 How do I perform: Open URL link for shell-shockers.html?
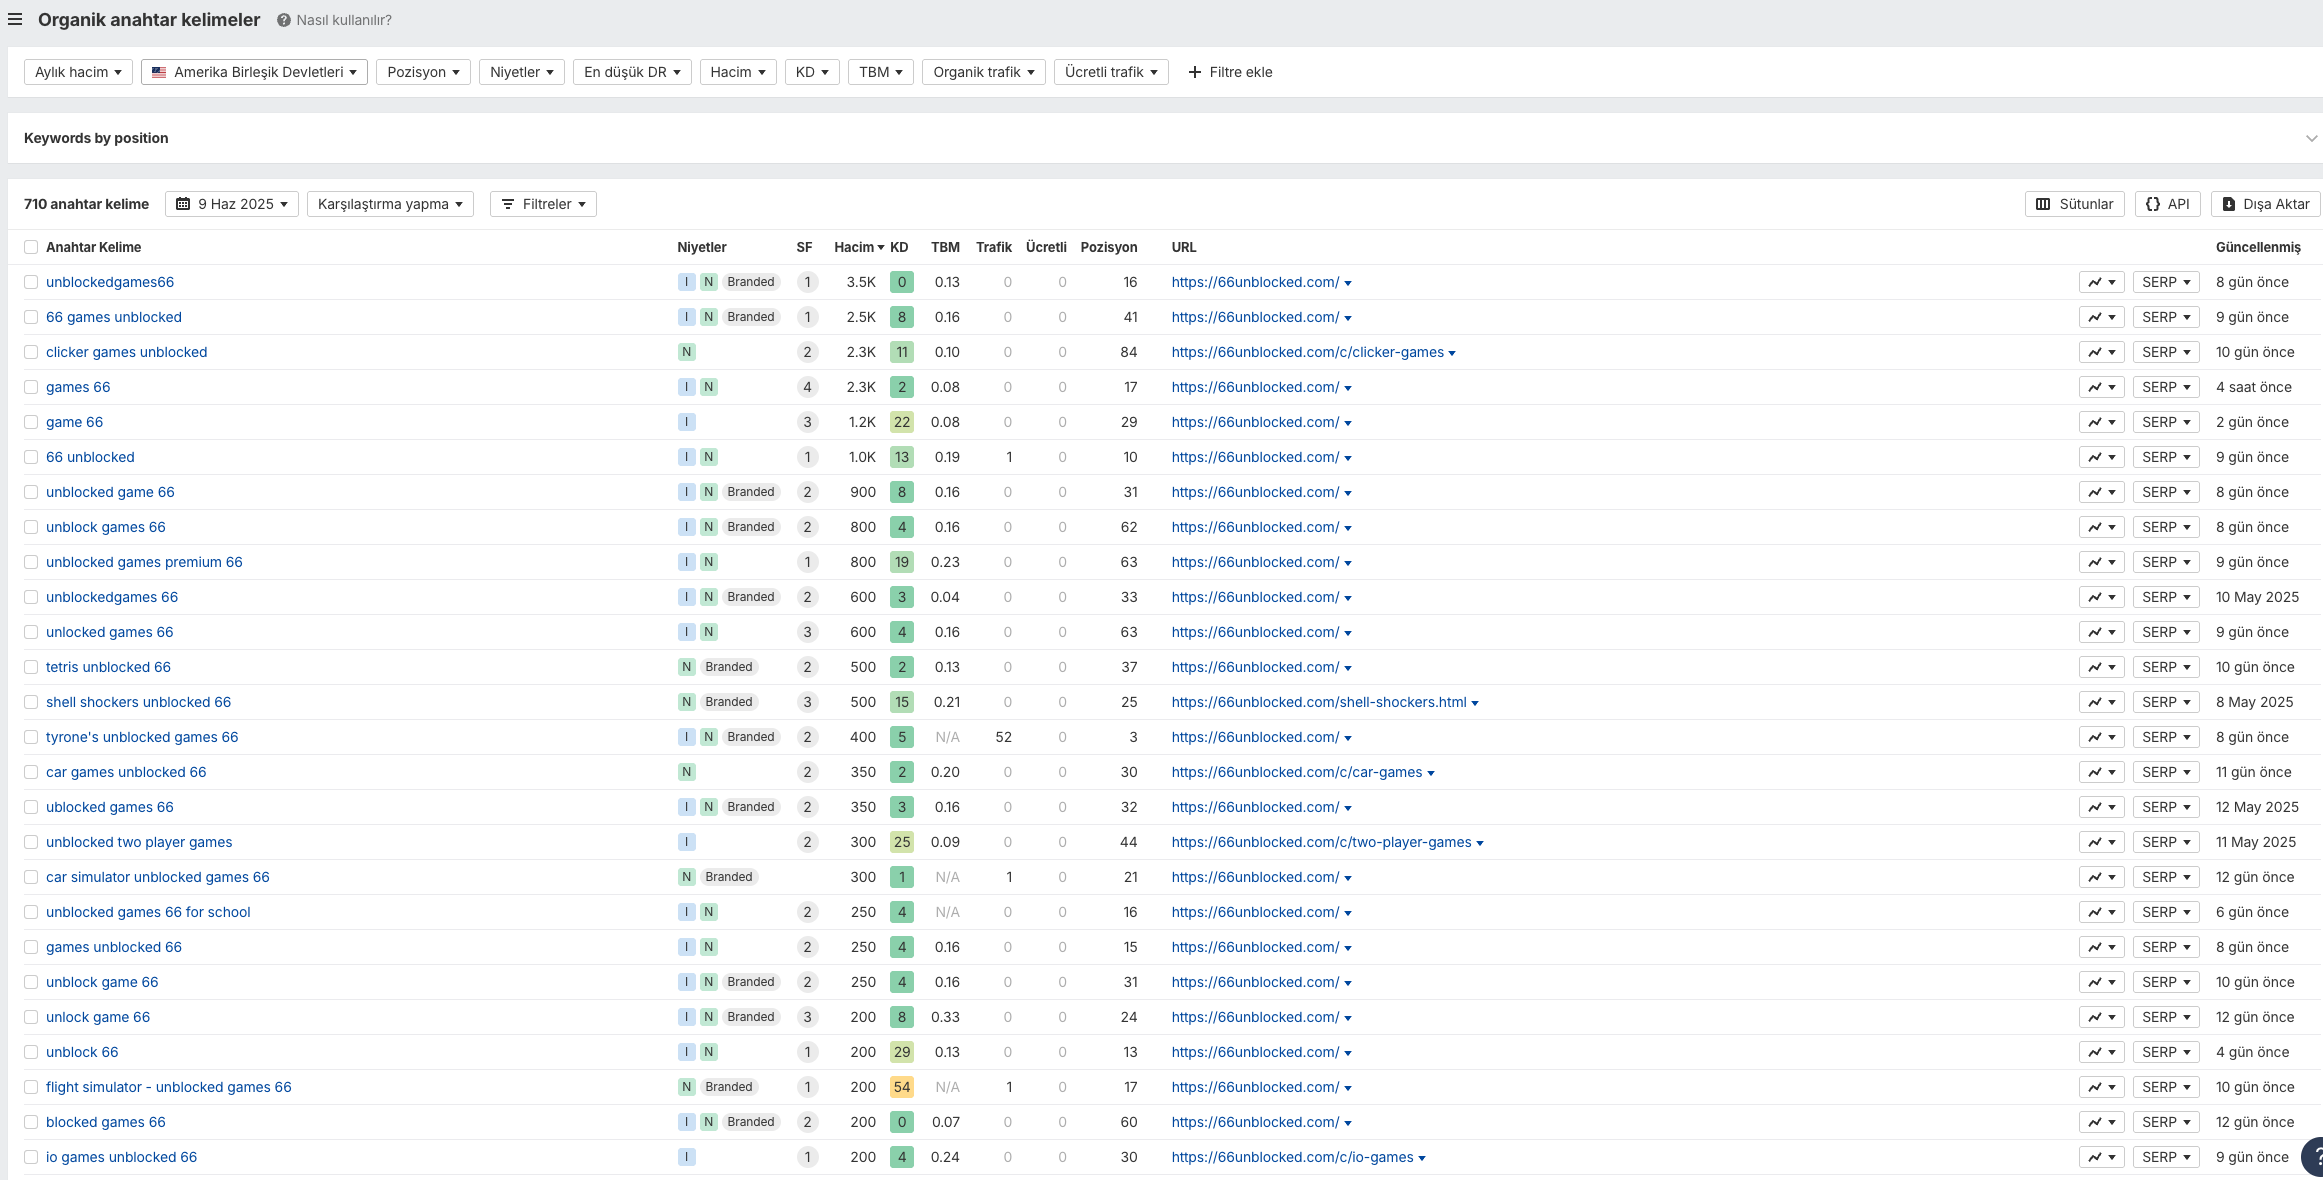[x=1319, y=702]
